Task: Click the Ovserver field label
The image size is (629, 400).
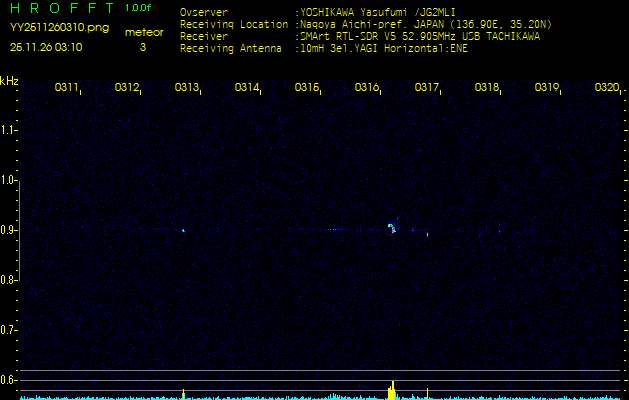Action: point(204,12)
